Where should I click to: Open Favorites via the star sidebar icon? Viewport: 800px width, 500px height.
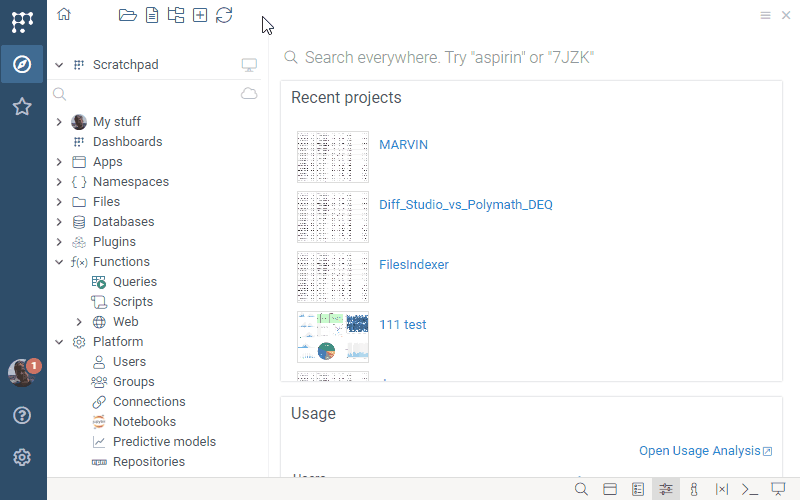coord(22,107)
